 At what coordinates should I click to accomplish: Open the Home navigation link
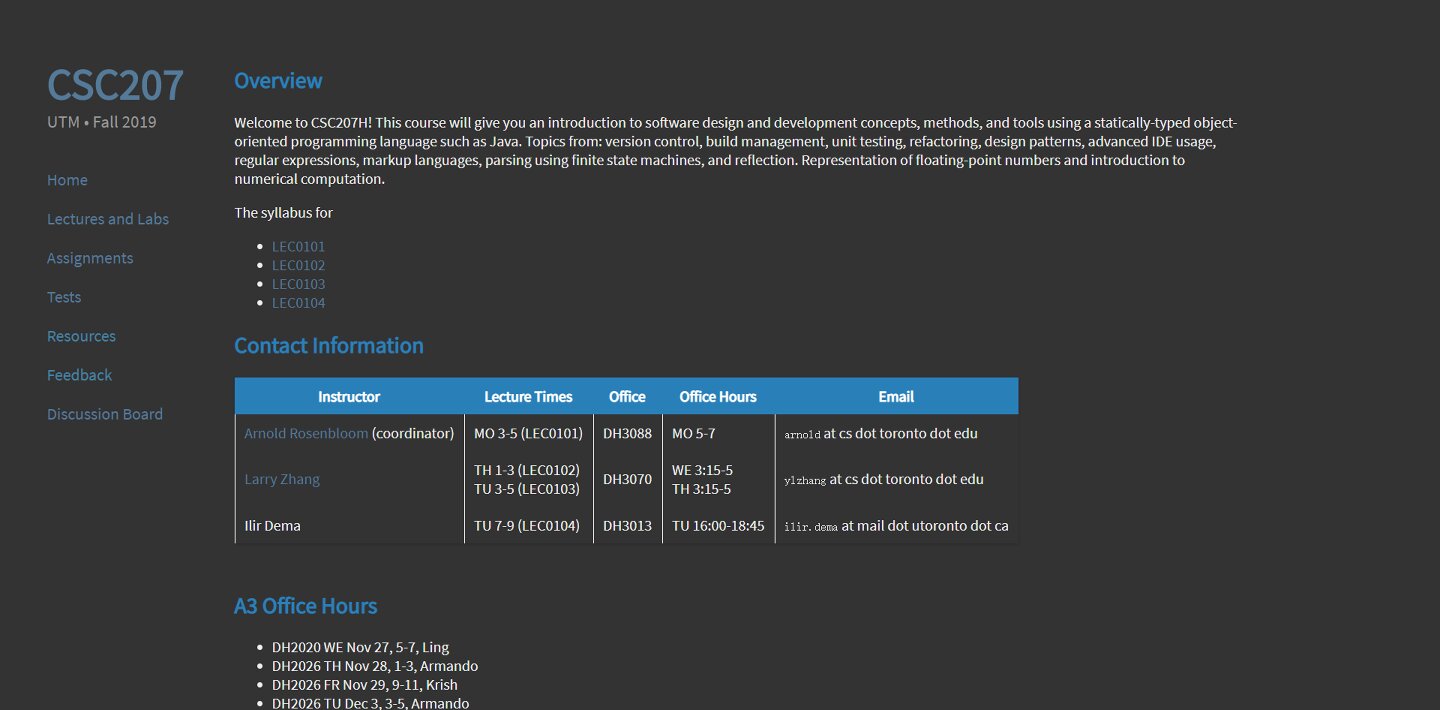67,180
